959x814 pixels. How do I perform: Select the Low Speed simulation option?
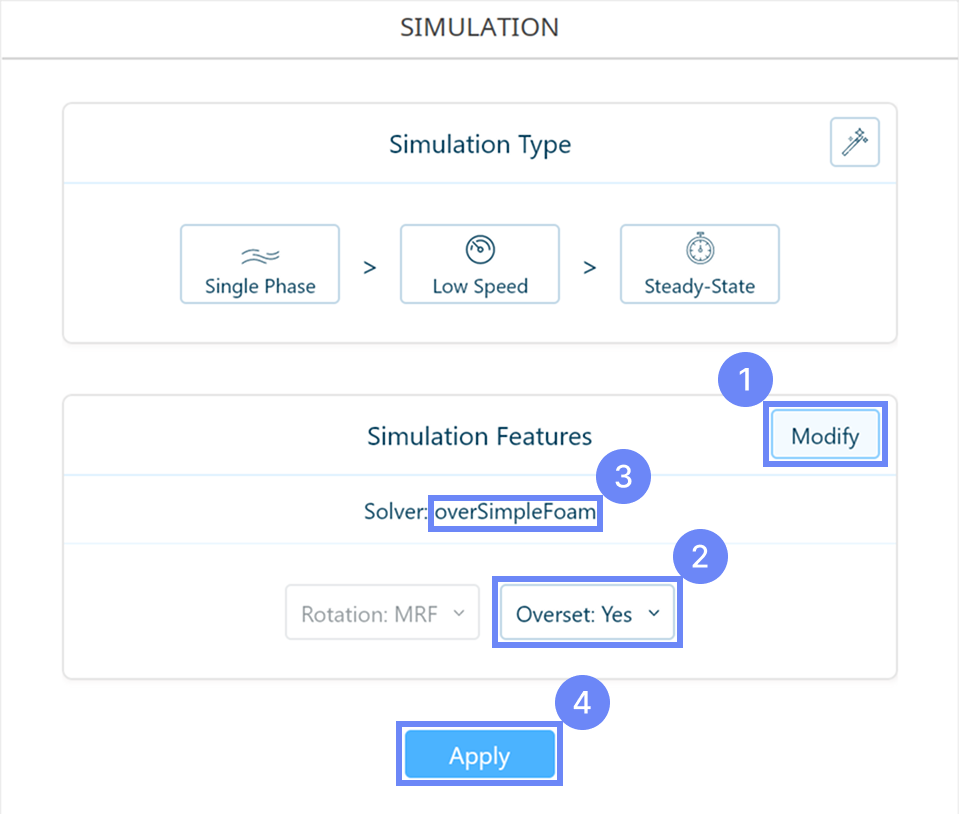click(x=479, y=264)
